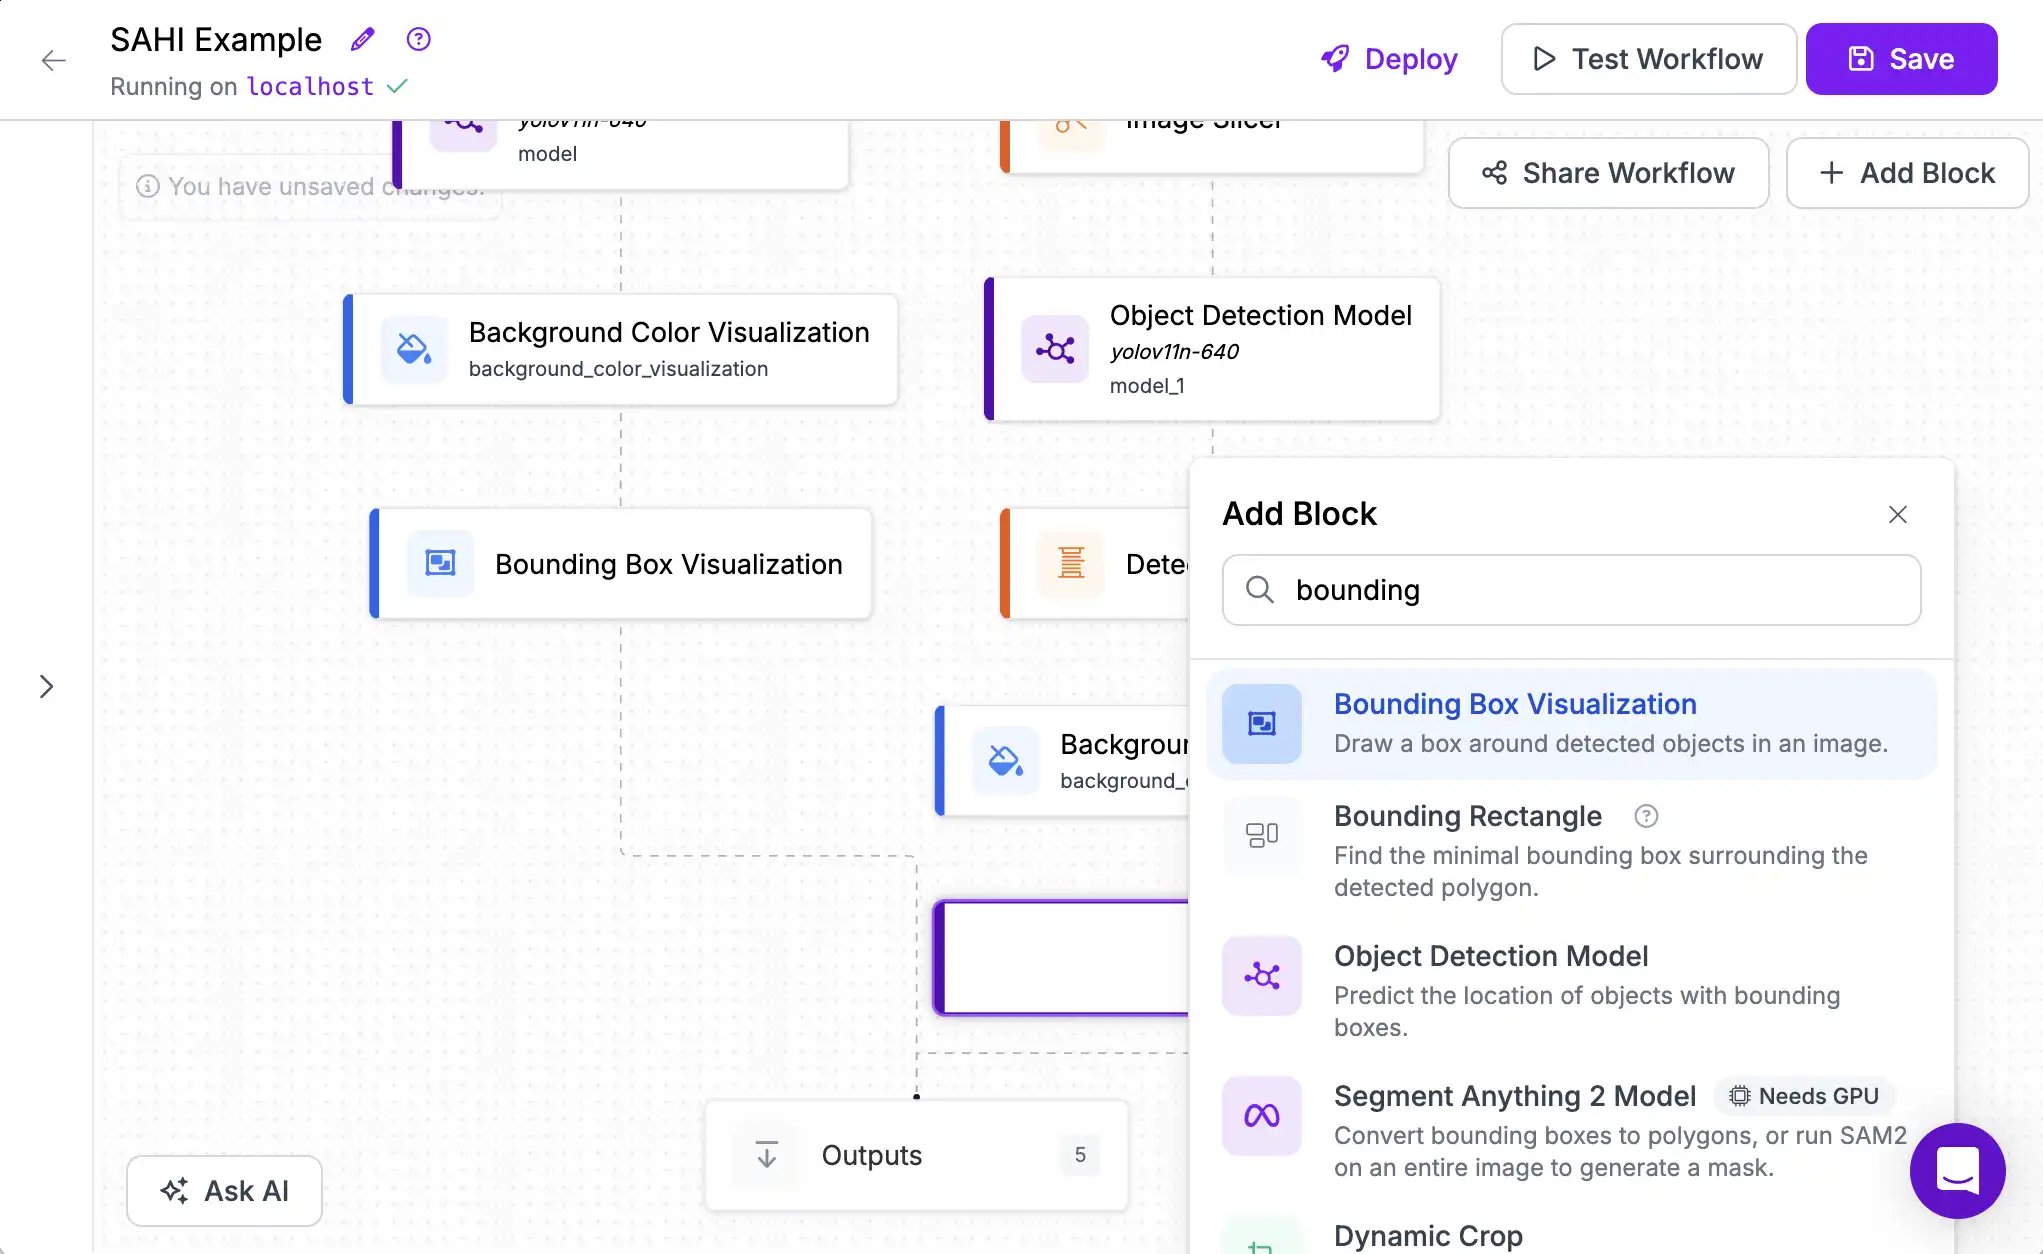Select the Object Detection Model model_1 node

(x=1212, y=349)
